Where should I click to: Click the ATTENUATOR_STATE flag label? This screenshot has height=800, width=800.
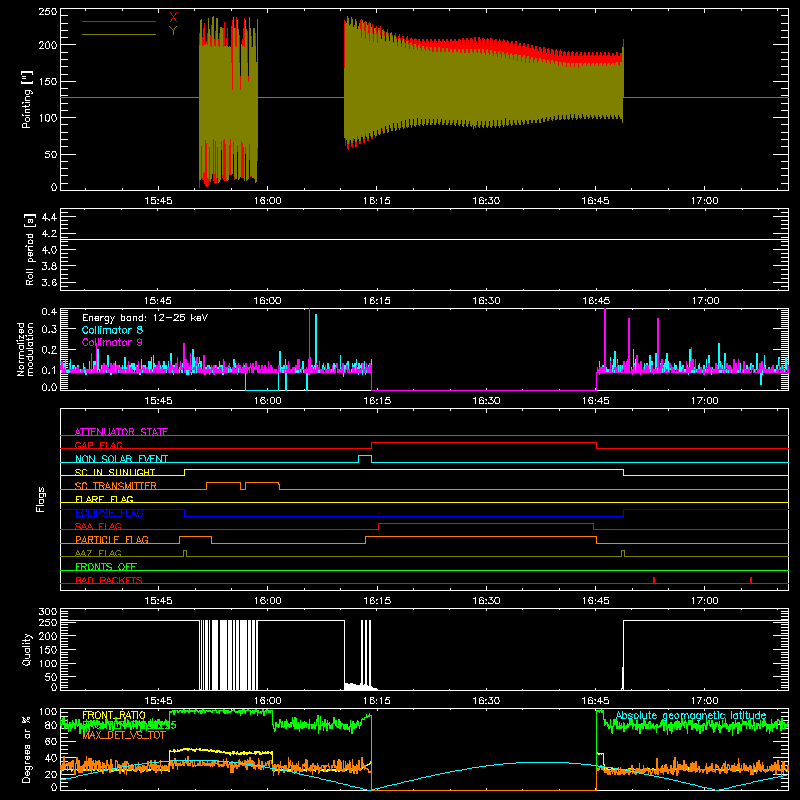[x=121, y=432]
